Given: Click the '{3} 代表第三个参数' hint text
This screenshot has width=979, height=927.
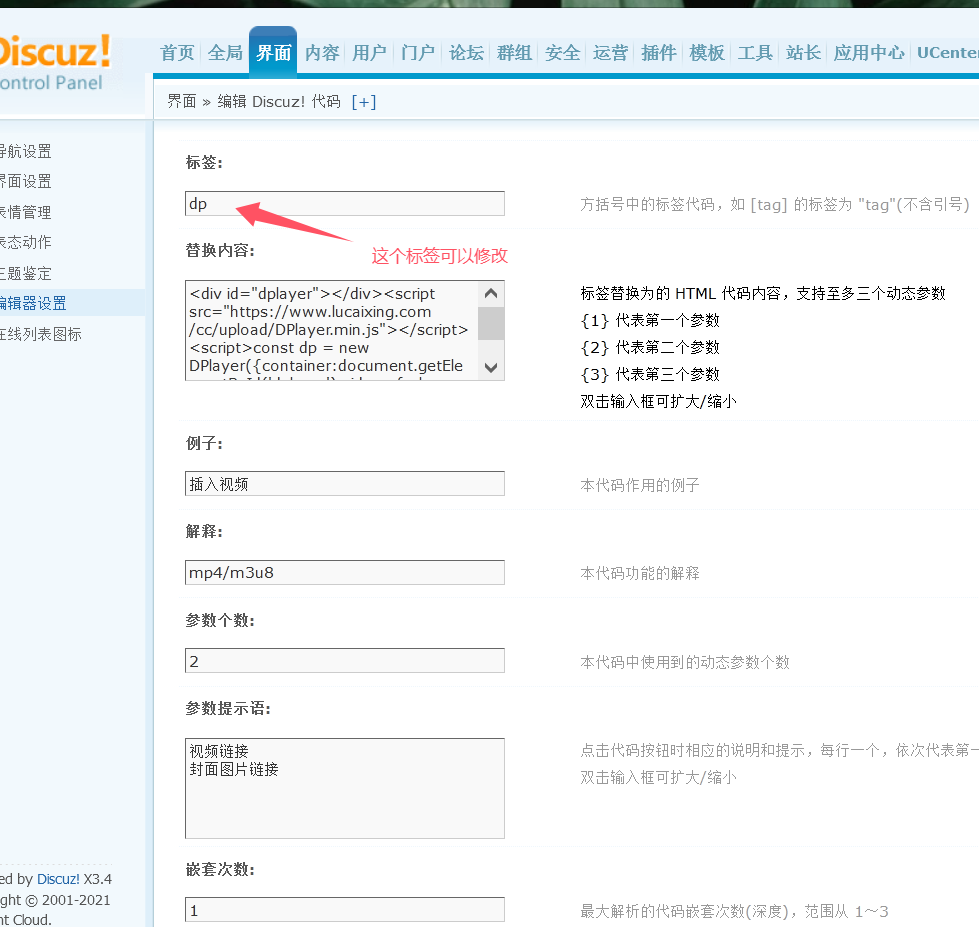Looking at the screenshot, I should [x=650, y=374].
